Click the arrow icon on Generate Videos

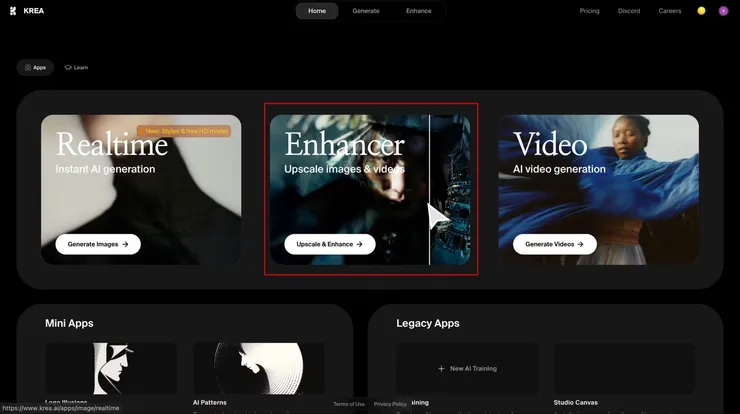580,245
